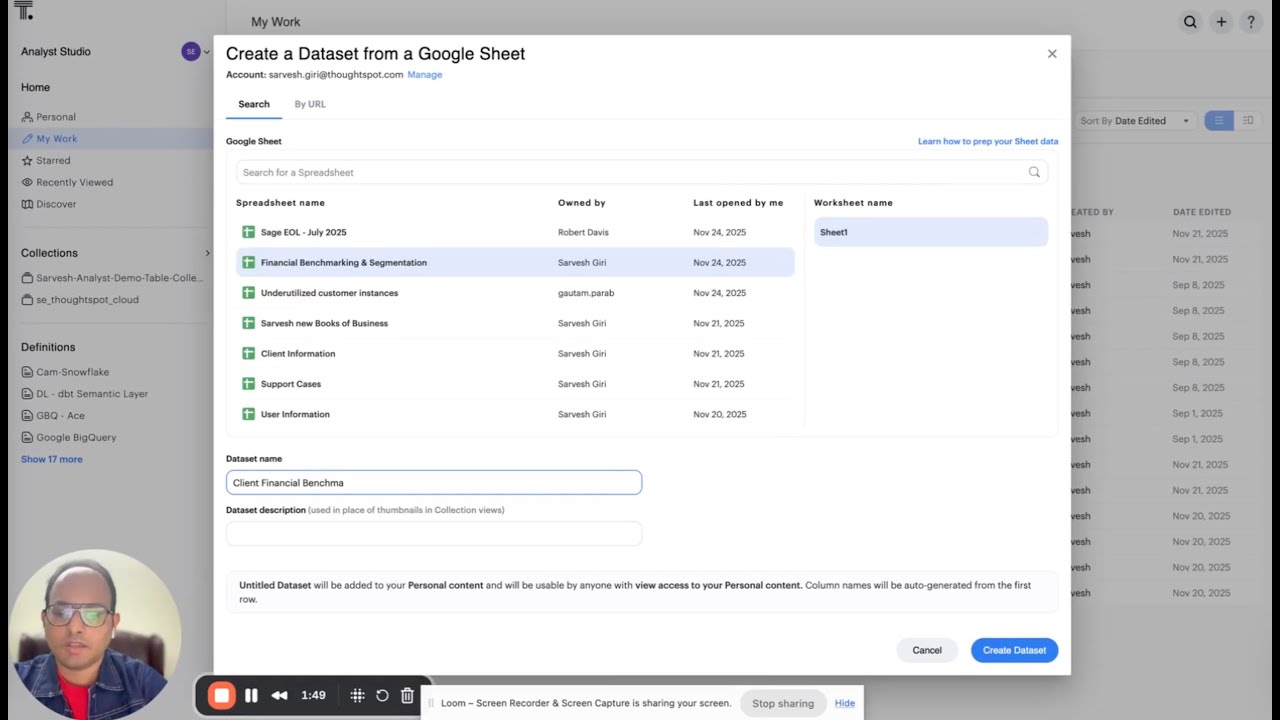Click the ThoughtSpot logo icon
This screenshot has width=1280, height=720.
[x=24, y=11]
